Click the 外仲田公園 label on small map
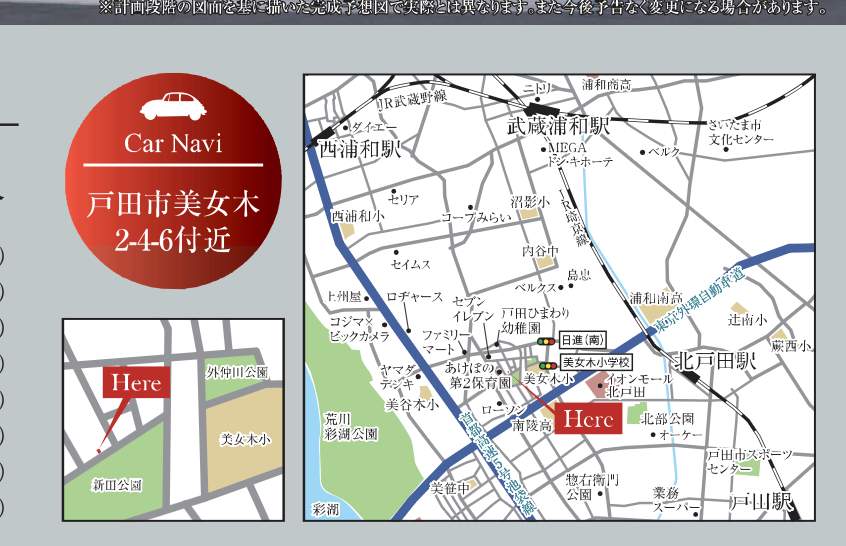Image resolution: width=846 pixels, height=546 pixels. coord(237,373)
